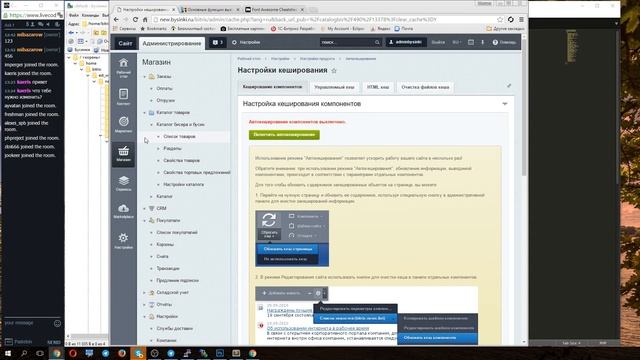Click the notifications counter icon in admin header

click(218, 42)
